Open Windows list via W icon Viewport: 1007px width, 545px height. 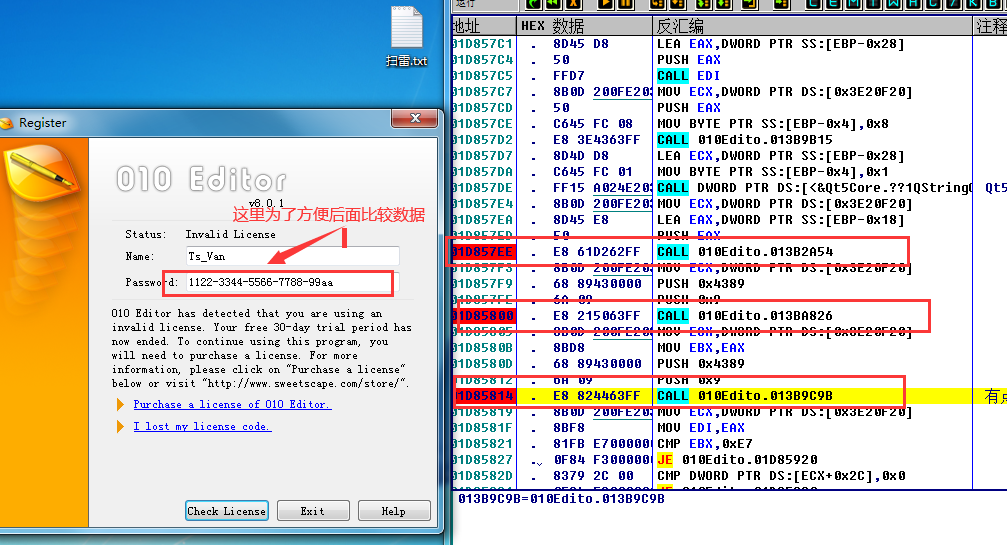click(893, 3)
